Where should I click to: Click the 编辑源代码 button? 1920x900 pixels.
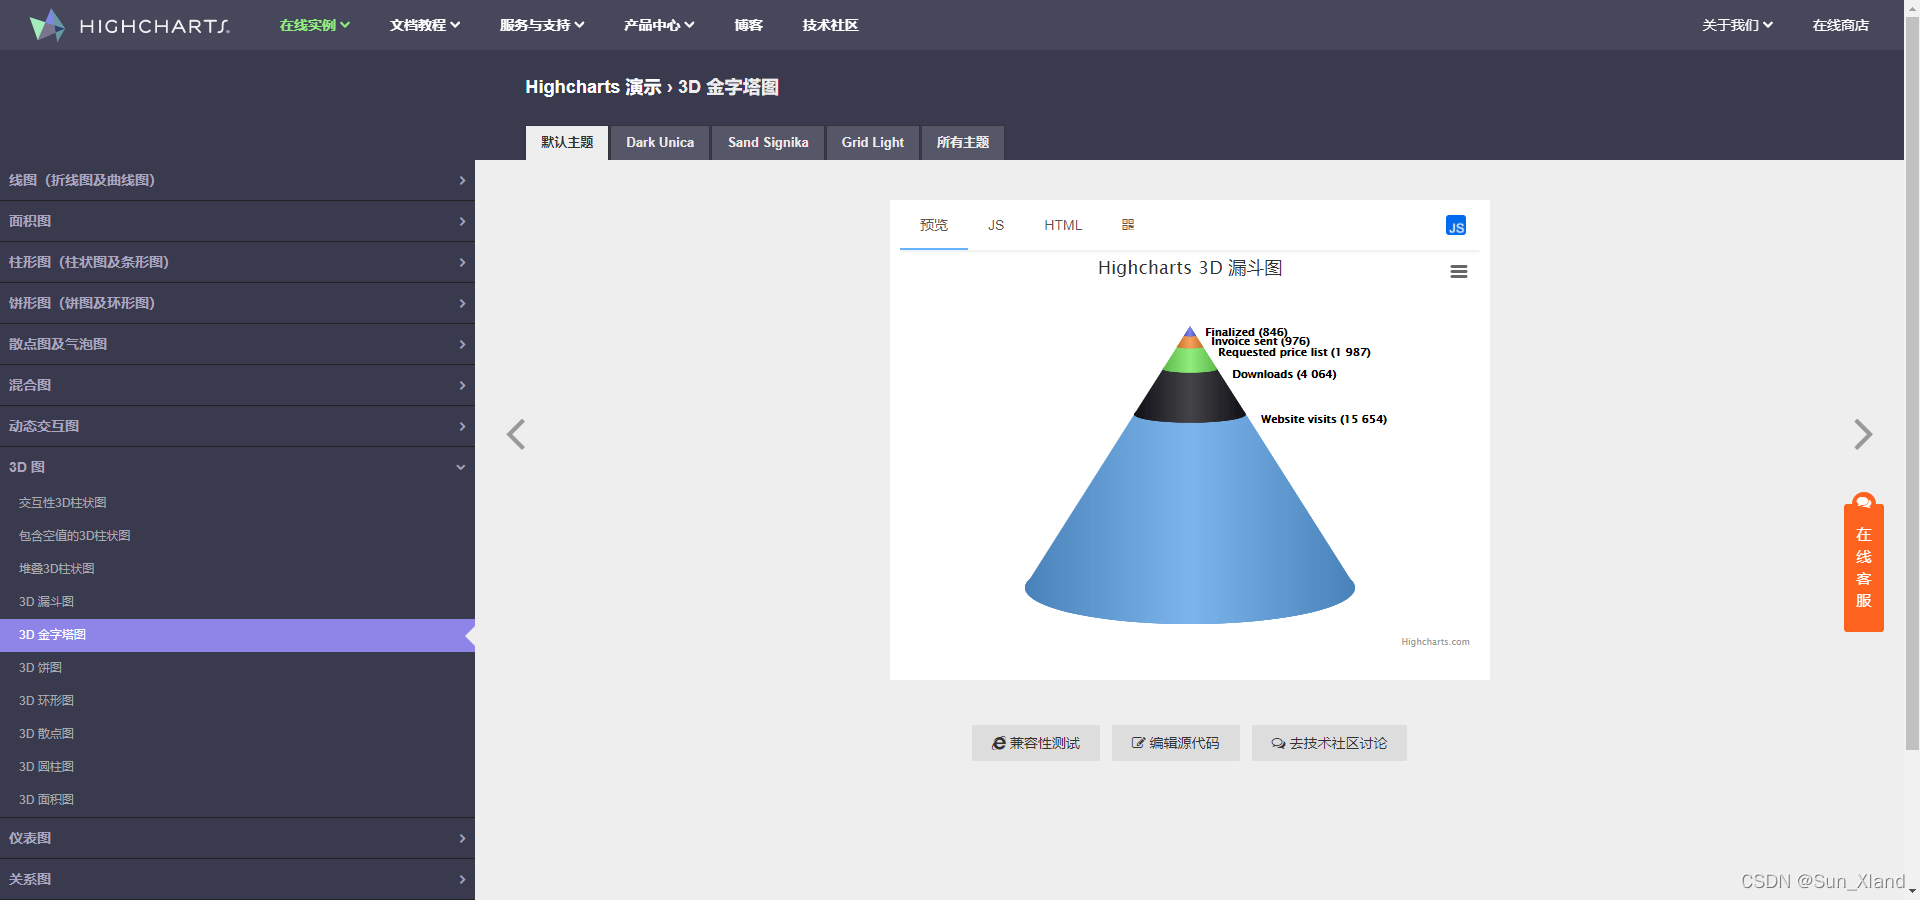tap(1176, 743)
